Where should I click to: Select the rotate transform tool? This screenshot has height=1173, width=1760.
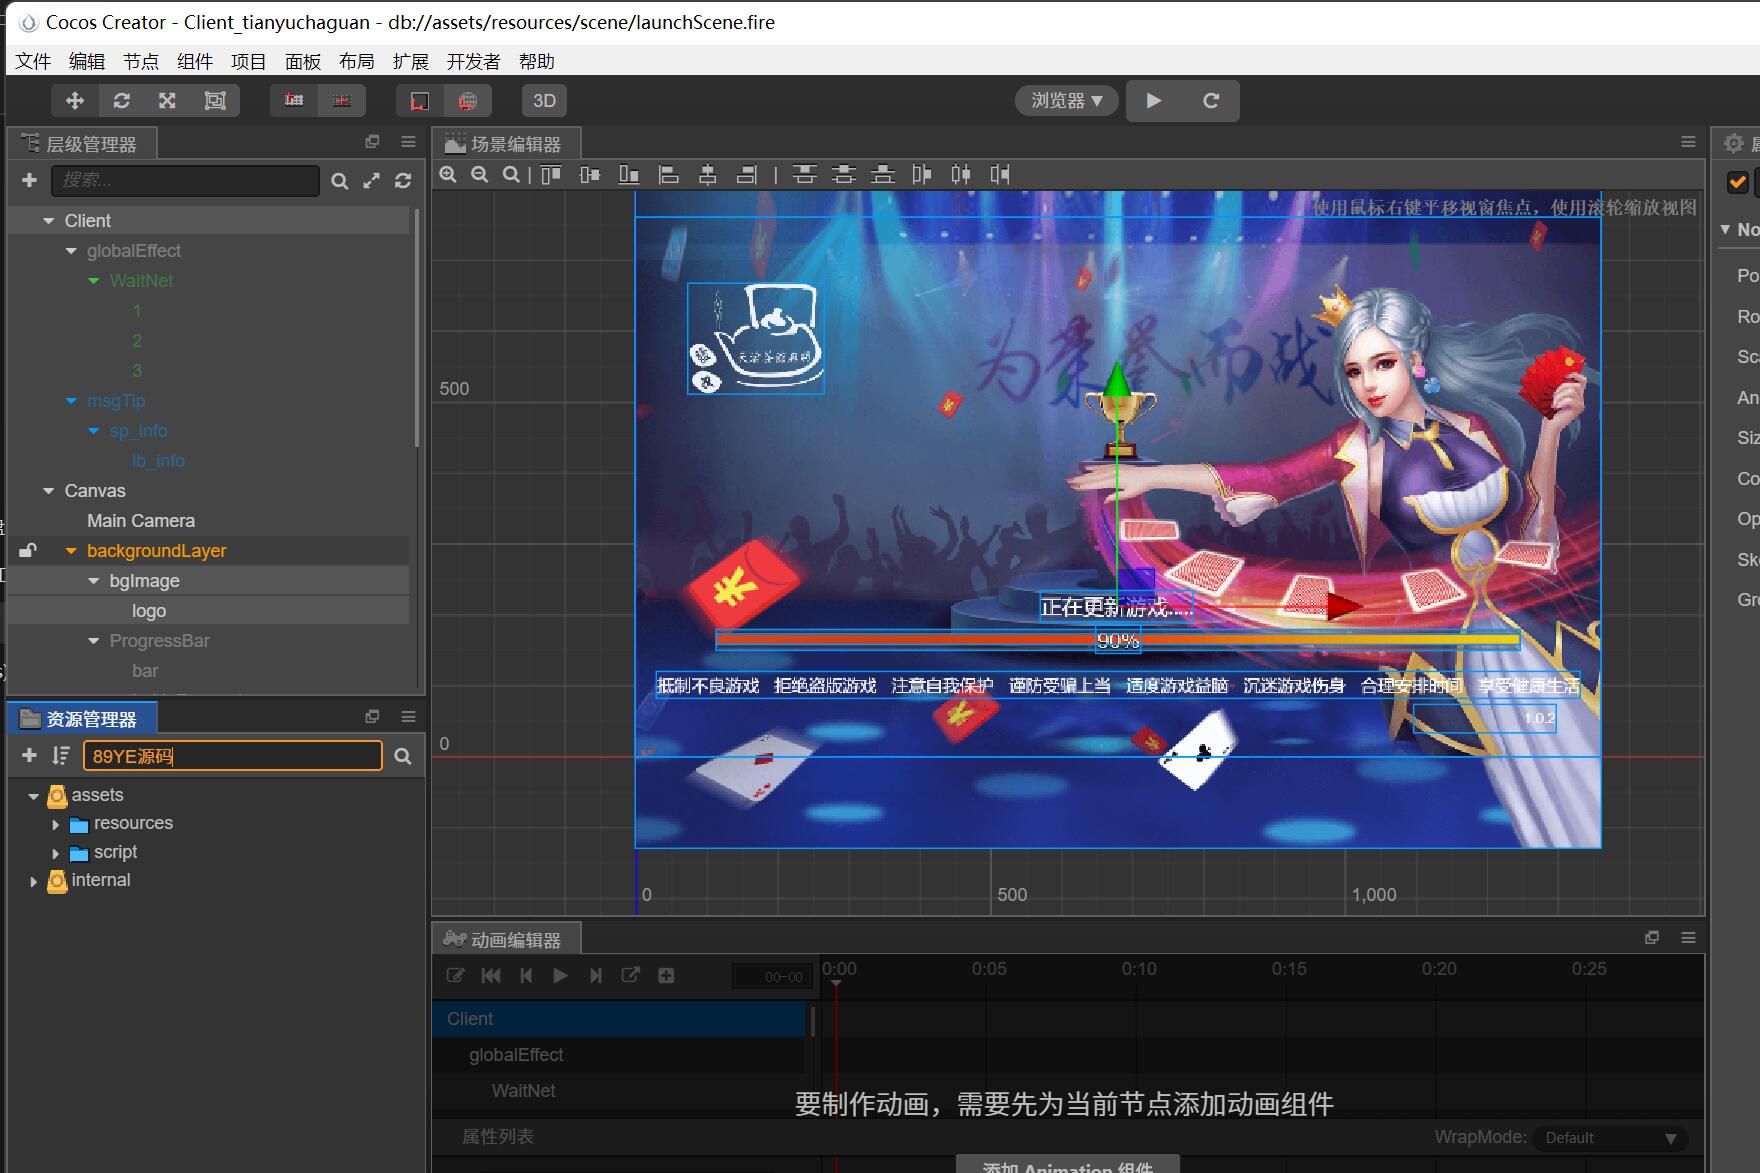tap(122, 101)
